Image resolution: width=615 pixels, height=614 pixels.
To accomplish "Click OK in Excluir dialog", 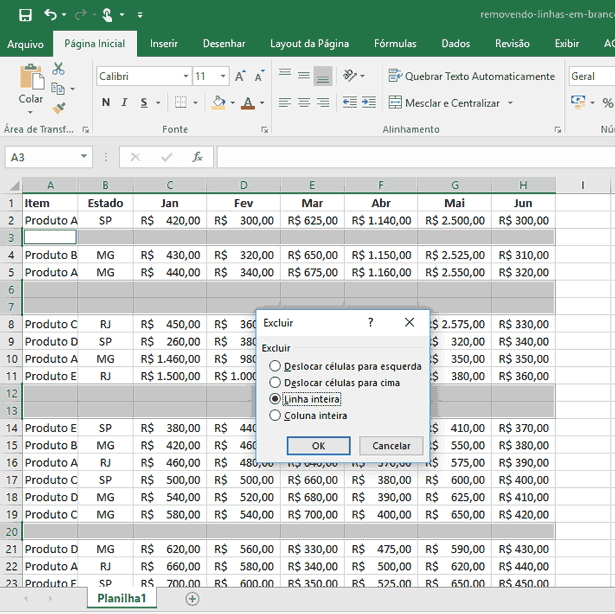I will click(318, 446).
